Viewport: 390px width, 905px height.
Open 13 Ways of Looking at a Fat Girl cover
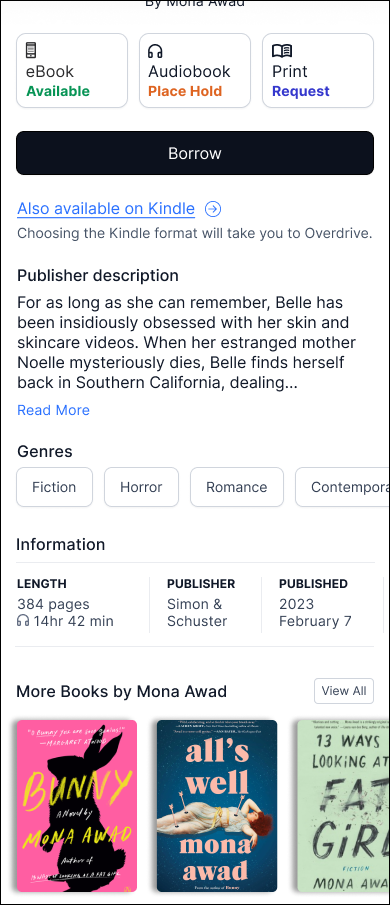(x=343, y=806)
